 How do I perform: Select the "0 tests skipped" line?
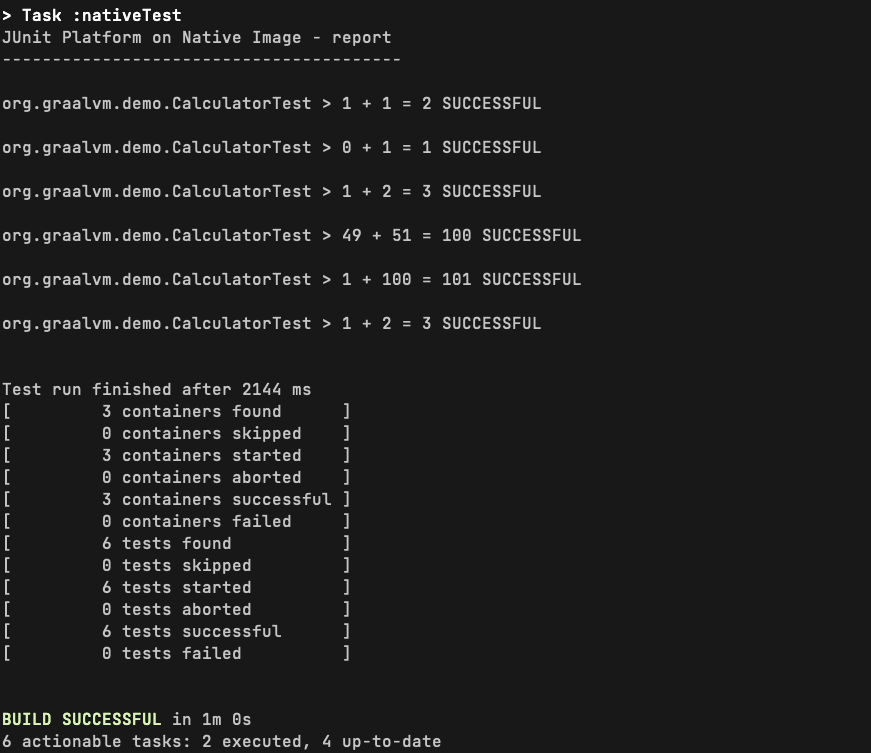[x=176, y=565]
